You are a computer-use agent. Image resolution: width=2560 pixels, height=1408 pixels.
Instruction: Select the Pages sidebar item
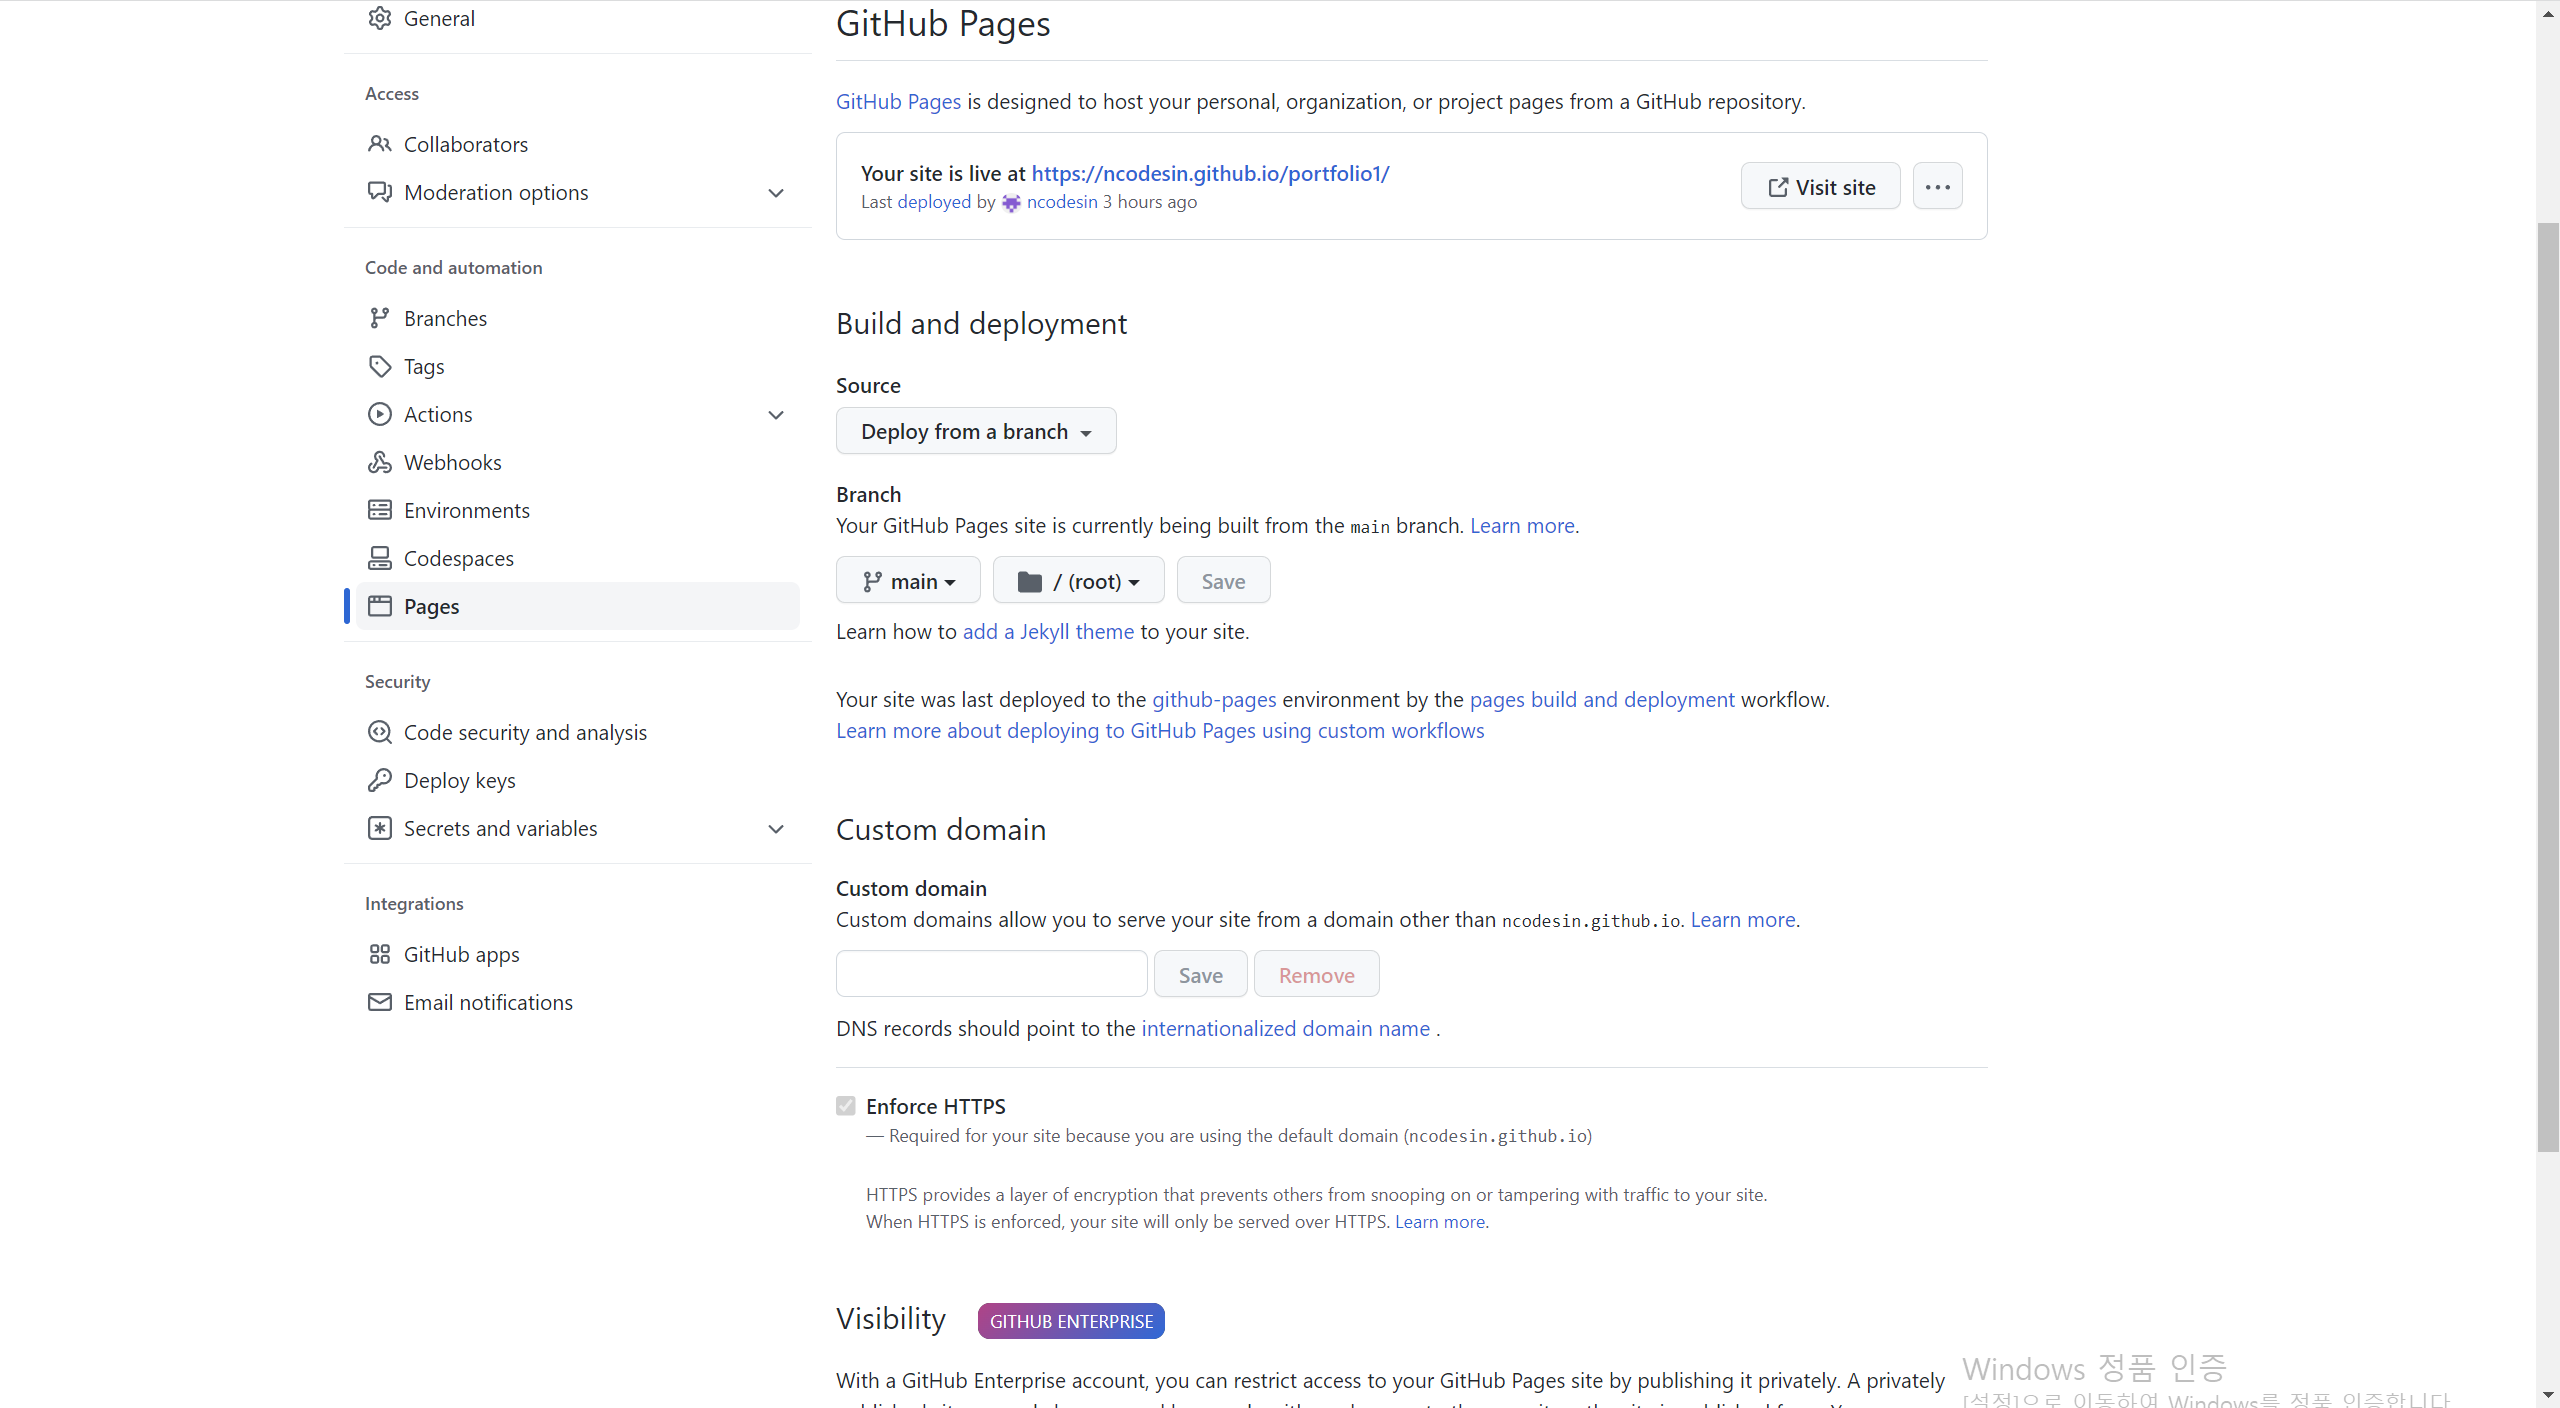[x=578, y=606]
